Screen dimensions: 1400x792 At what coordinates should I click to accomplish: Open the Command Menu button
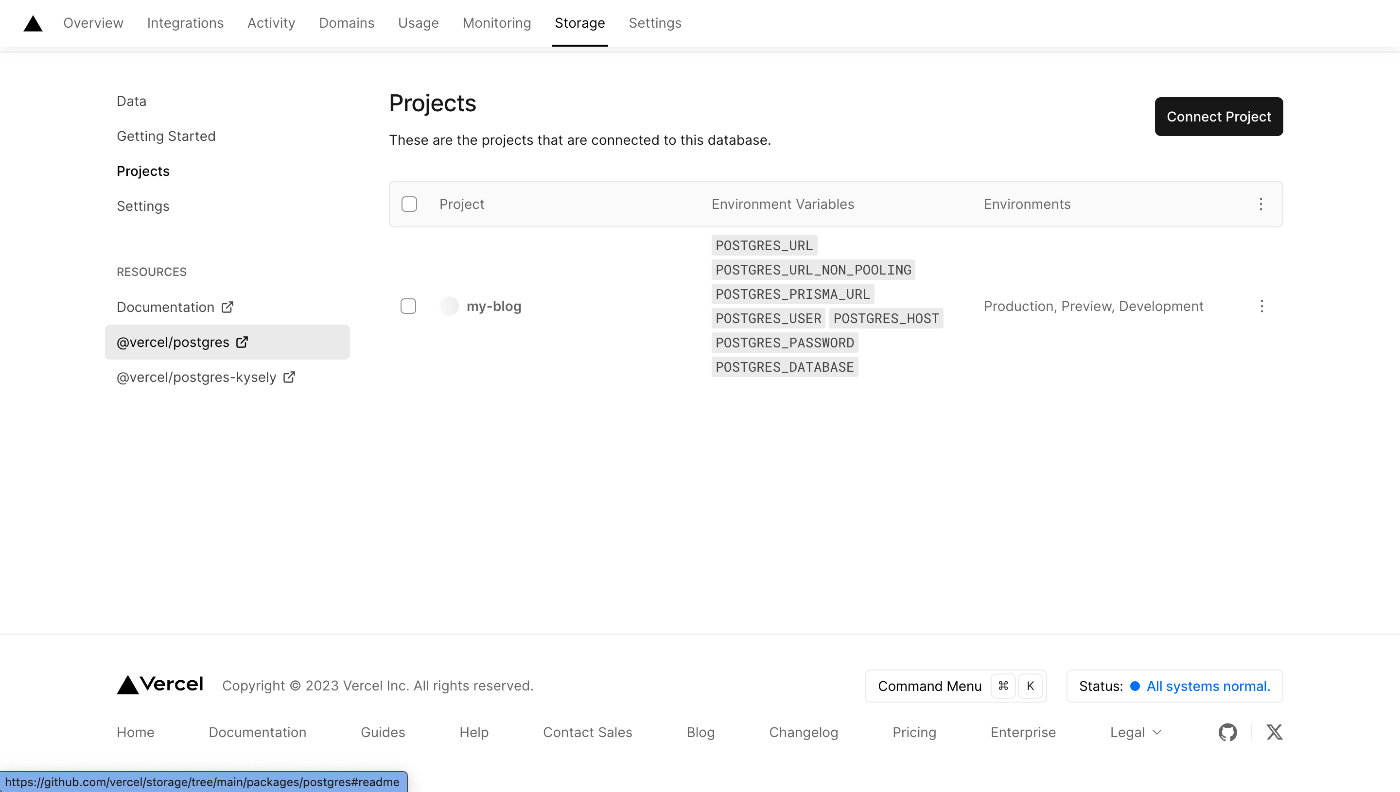955,686
